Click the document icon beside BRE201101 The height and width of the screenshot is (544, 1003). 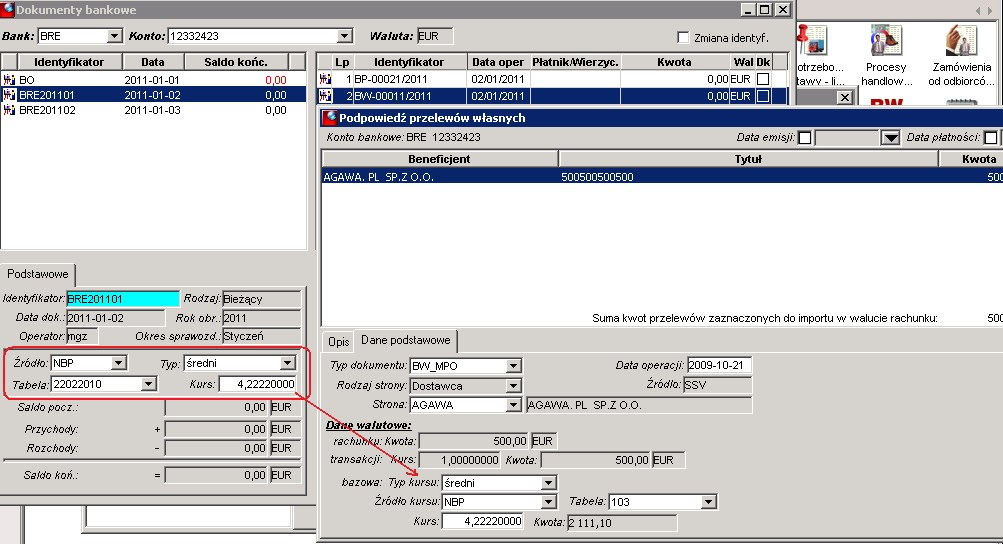9,95
